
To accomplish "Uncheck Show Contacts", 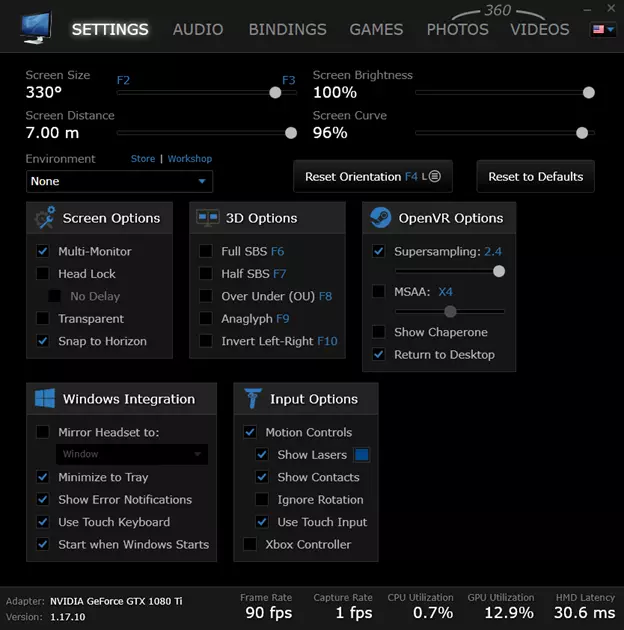I will [262, 477].
